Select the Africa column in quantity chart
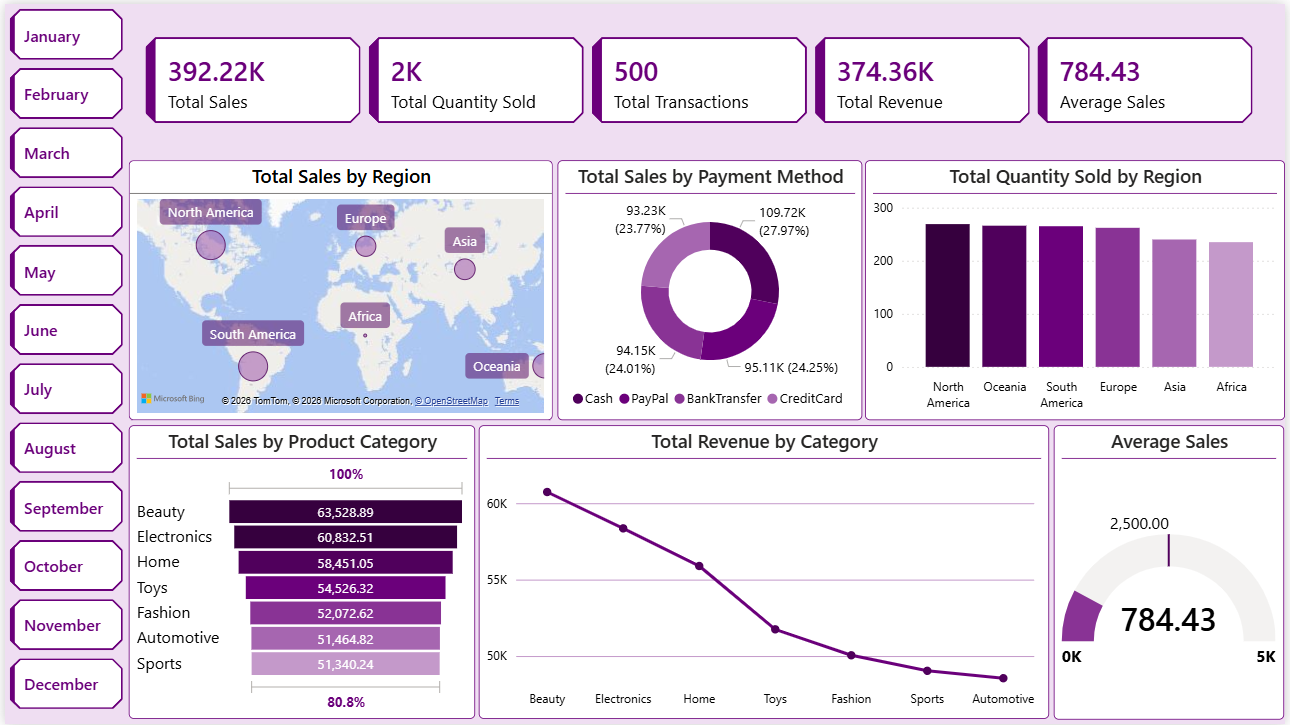1290x725 pixels. click(x=1231, y=305)
